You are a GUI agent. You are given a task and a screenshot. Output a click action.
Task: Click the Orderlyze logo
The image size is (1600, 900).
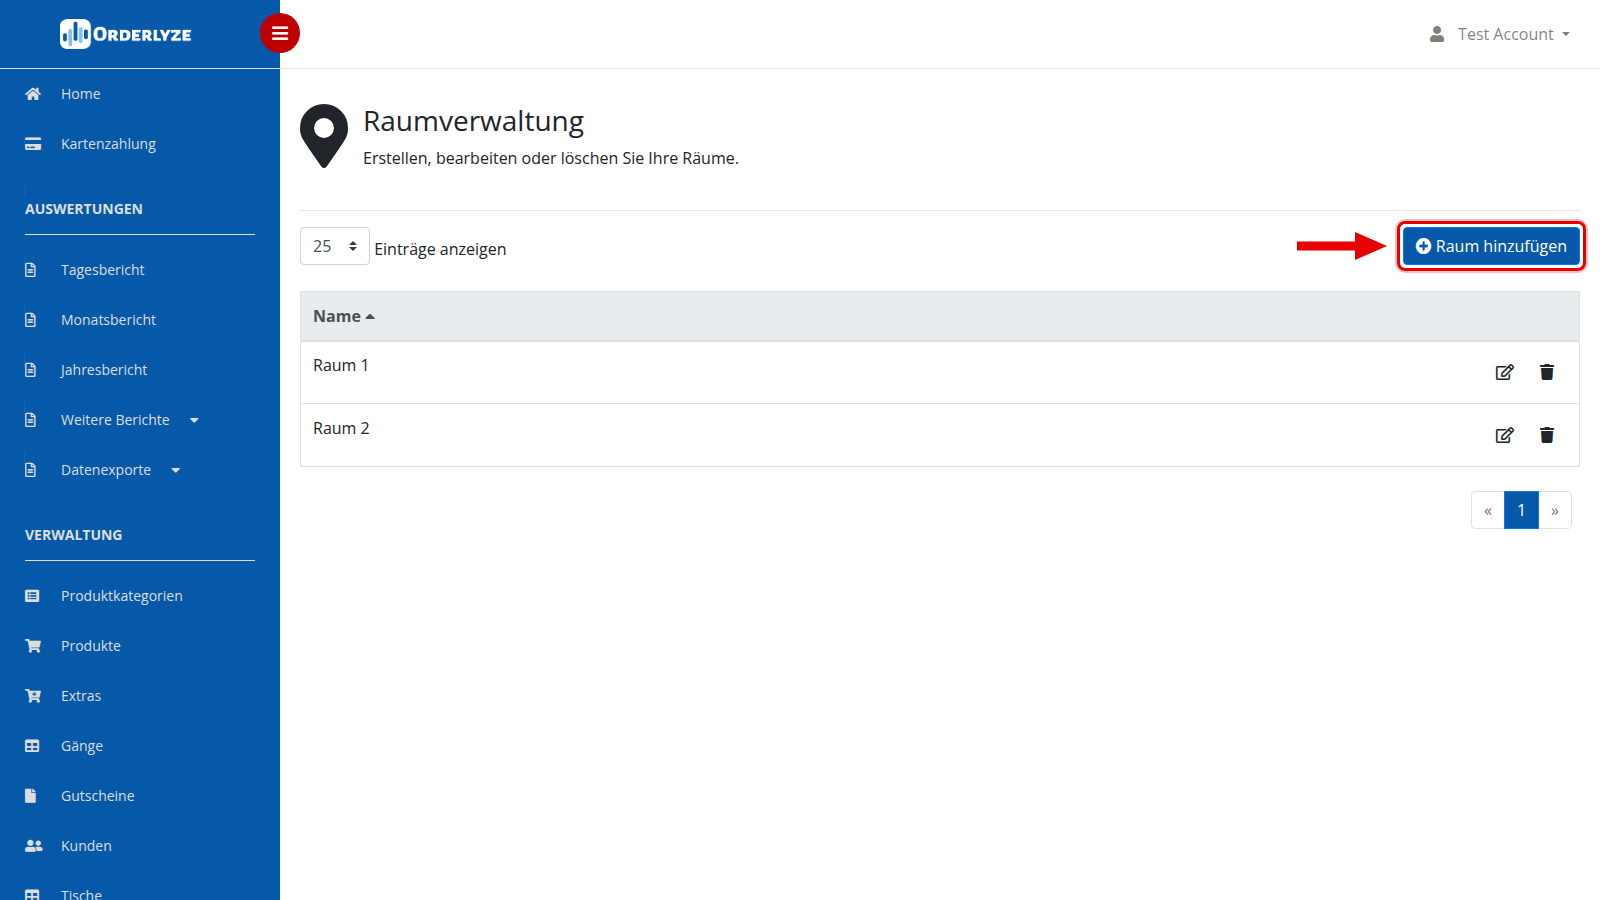[x=126, y=34]
